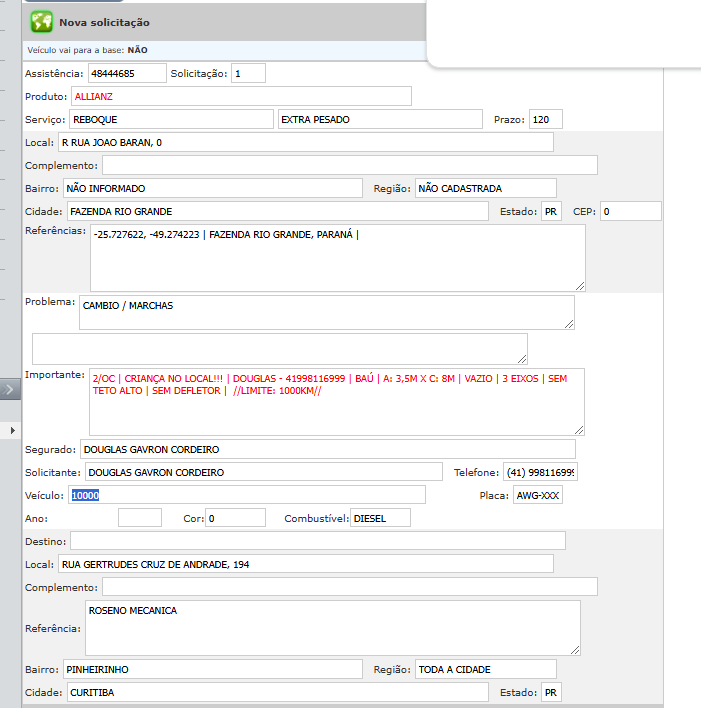The width and height of the screenshot is (701, 708).
Task: Click the Assistência number field
Action: [126, 73]
